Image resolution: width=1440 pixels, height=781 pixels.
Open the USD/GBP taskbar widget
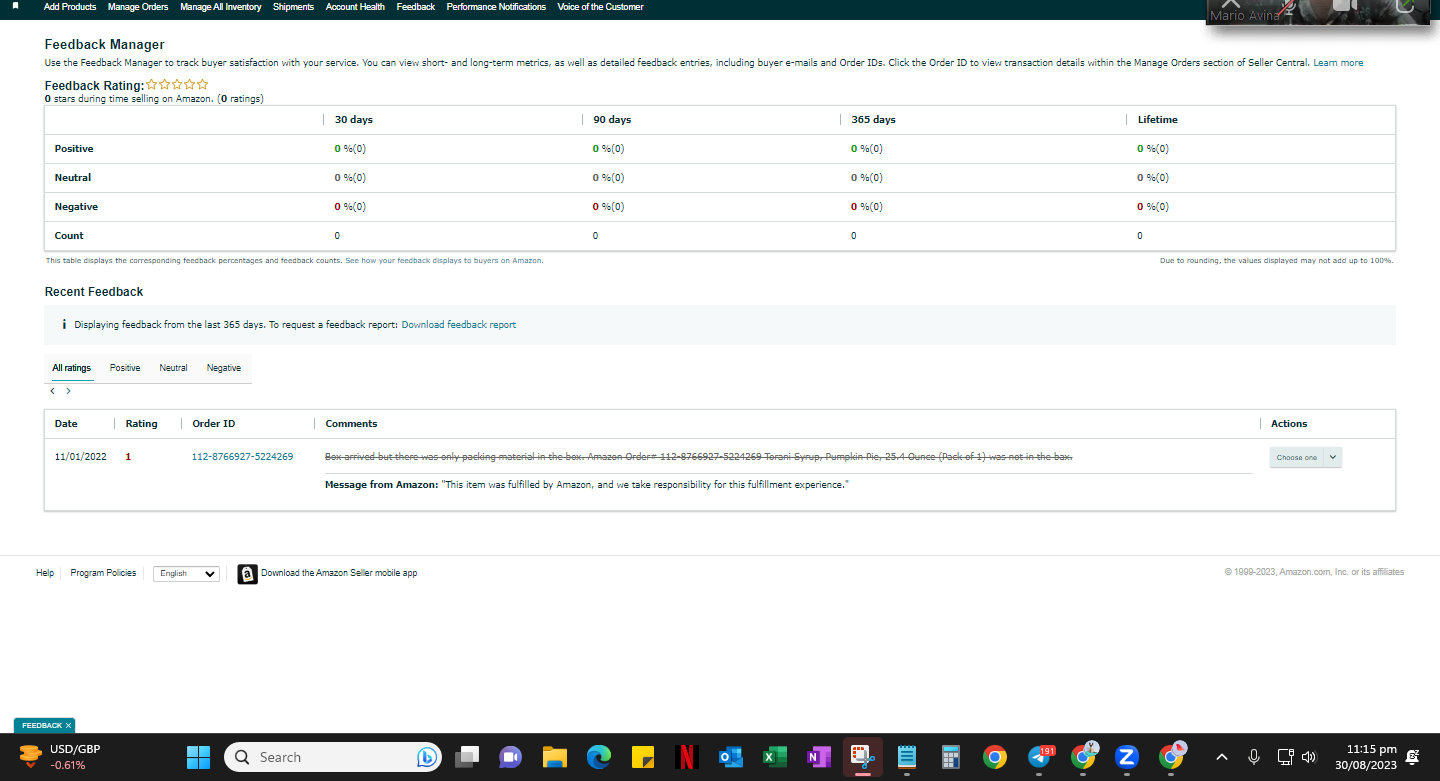[60, 757]
